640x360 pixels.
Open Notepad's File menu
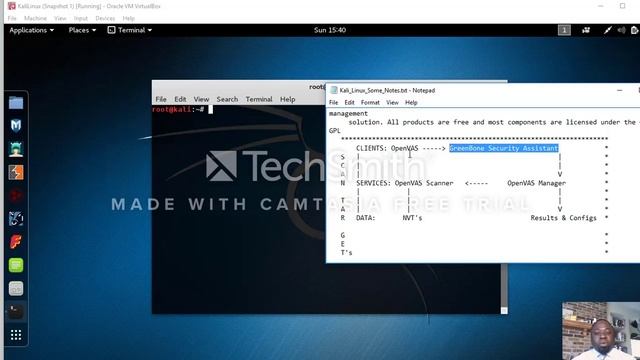pyautogui.click(x=333, y=103)
